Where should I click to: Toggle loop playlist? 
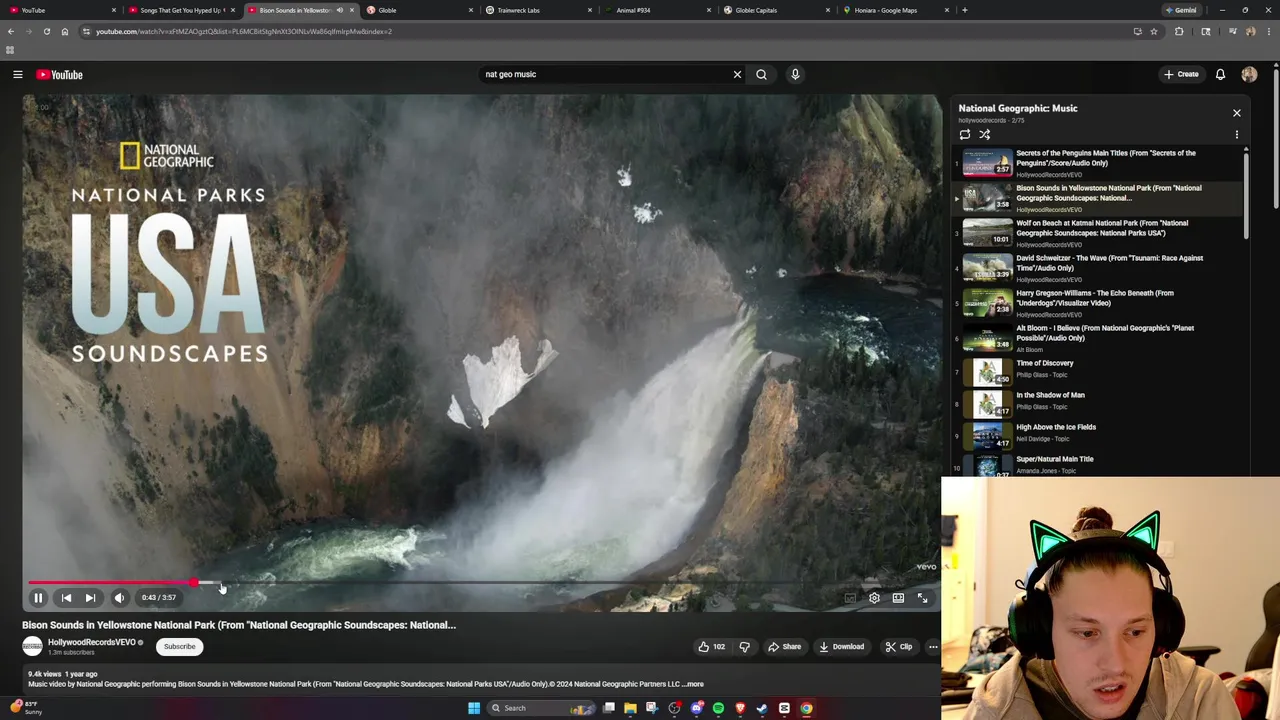point(965,135)
